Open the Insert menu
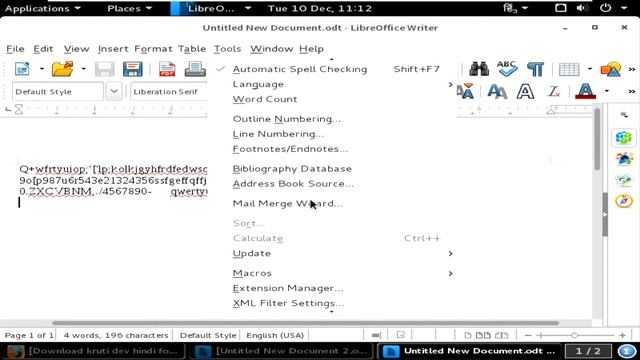 113,49
